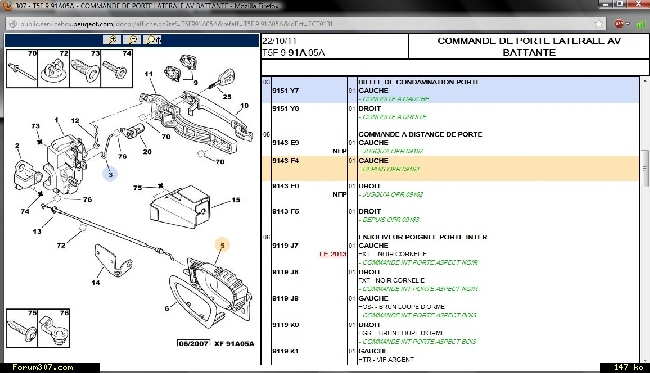Click the page title 'COMMANDE DE PORTE LATERALE AV BATTANTE'

(x=529, y=46)
